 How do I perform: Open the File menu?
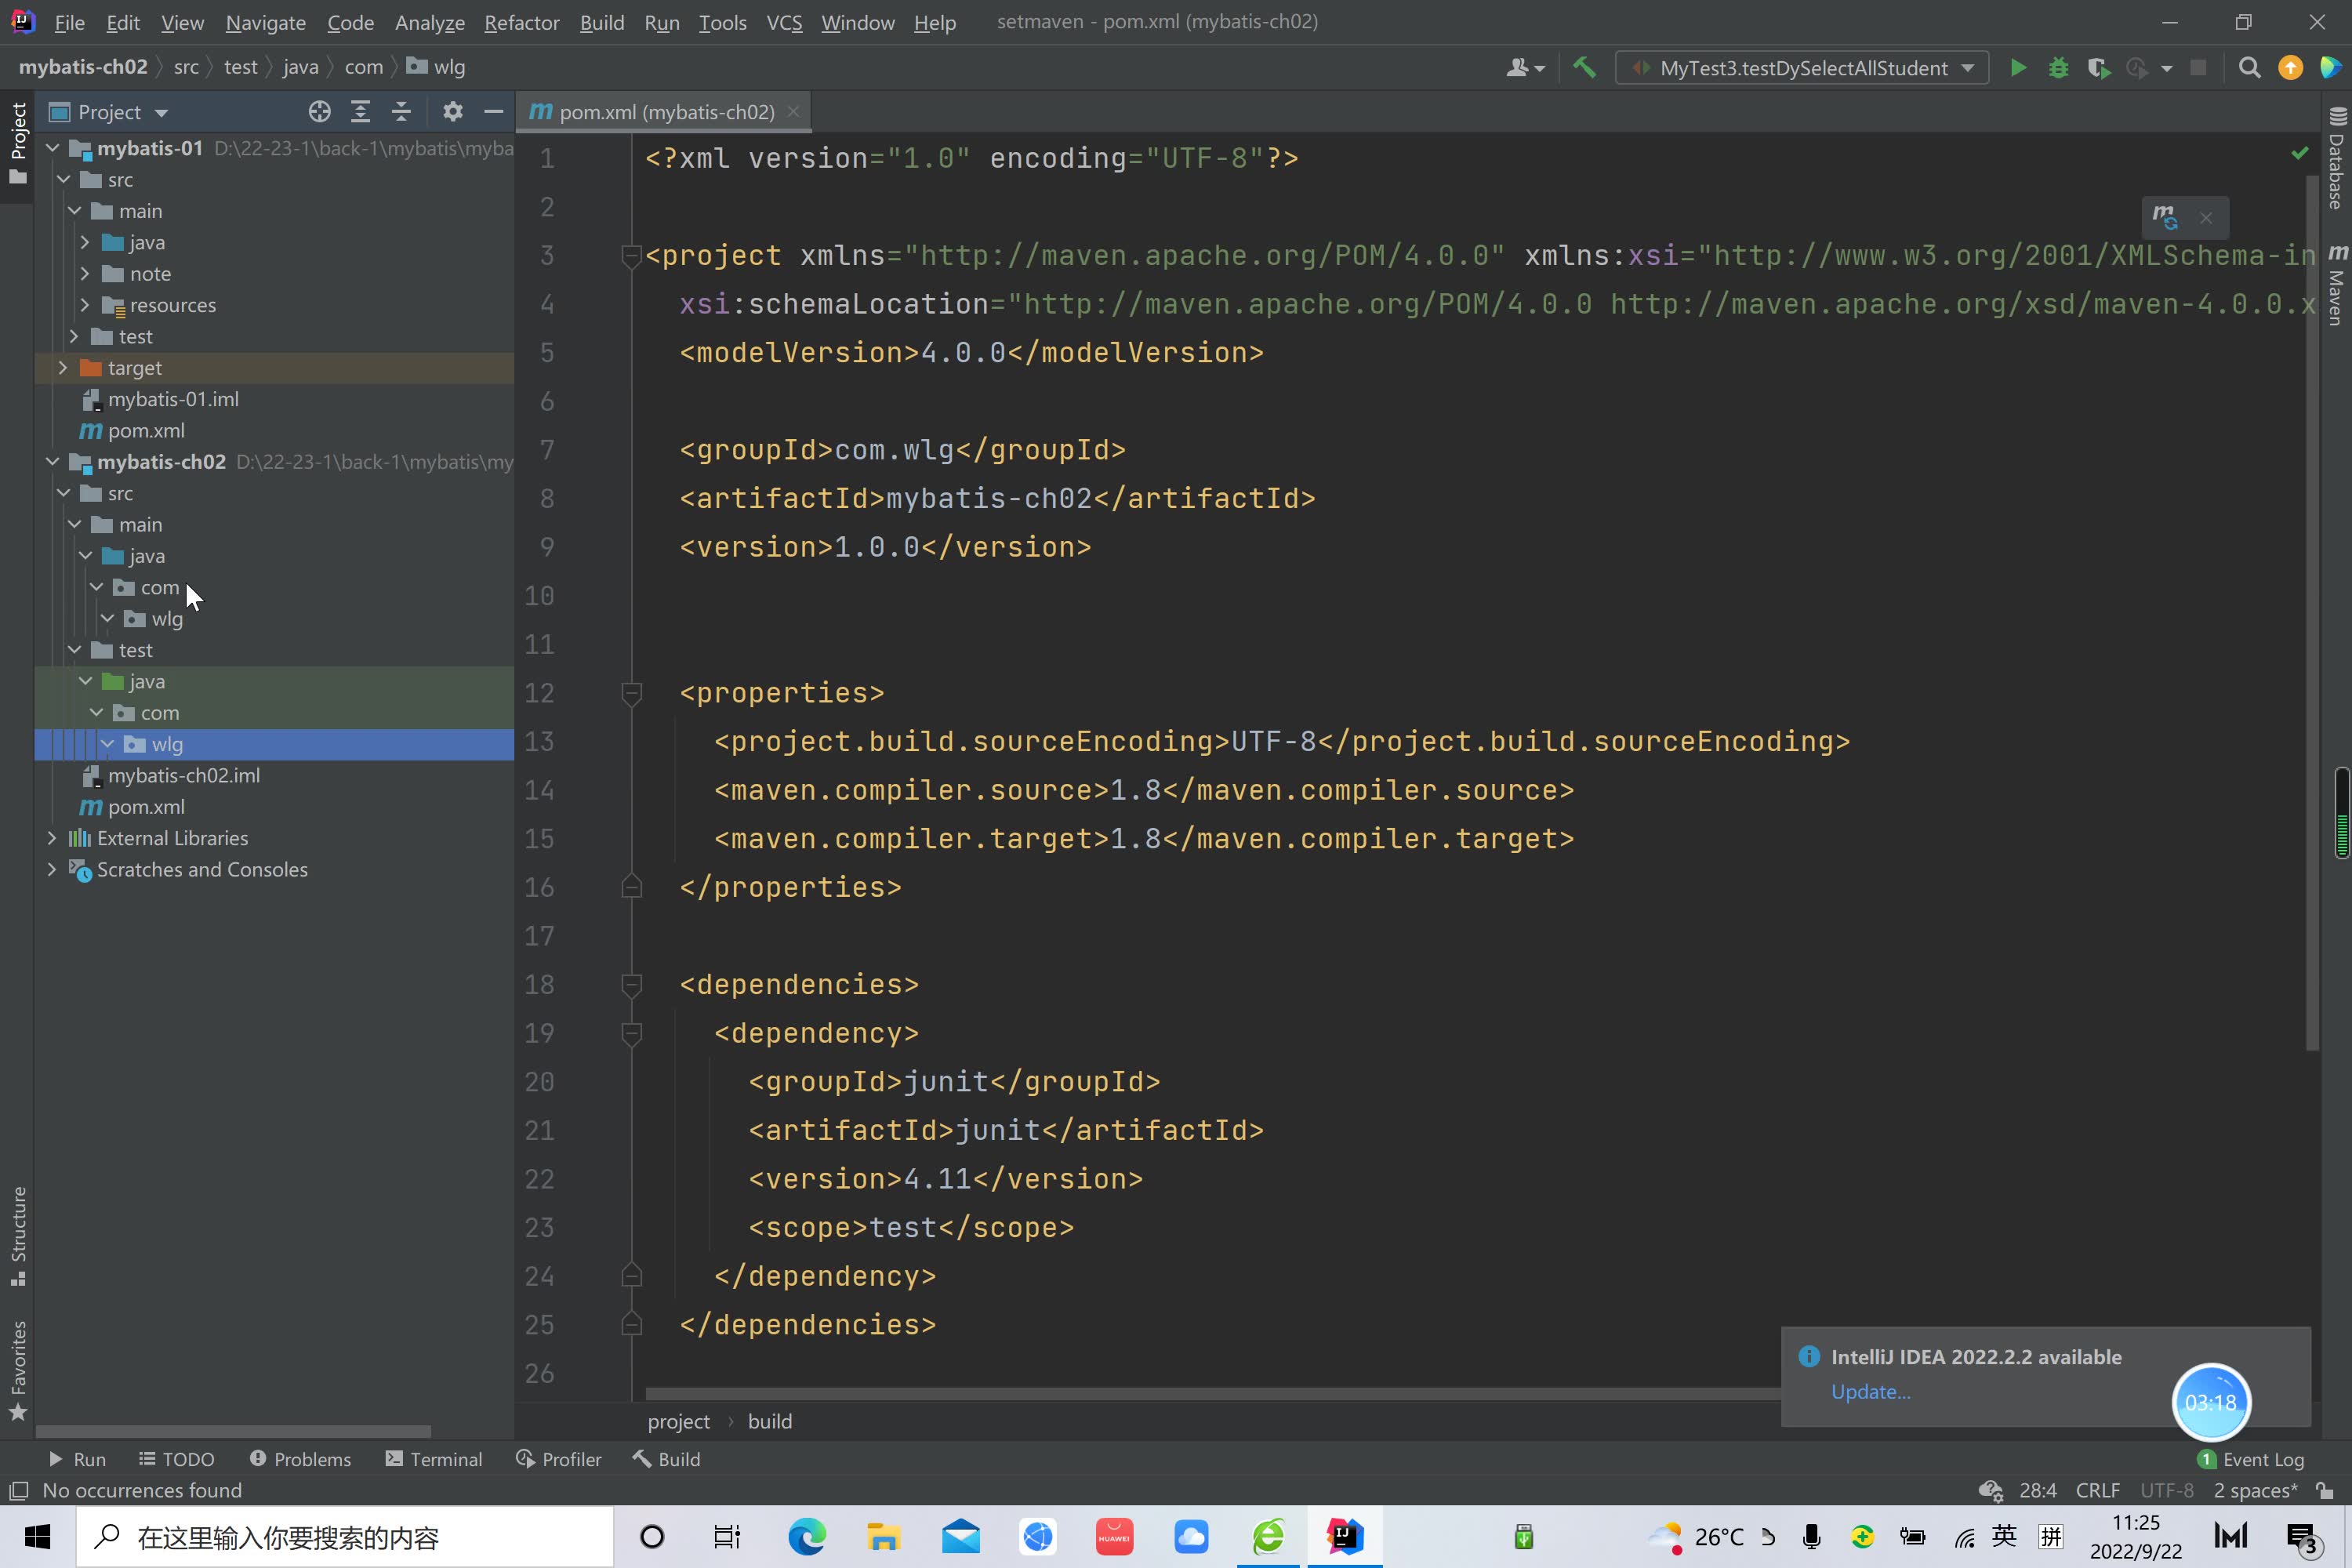tap(69, 22)
